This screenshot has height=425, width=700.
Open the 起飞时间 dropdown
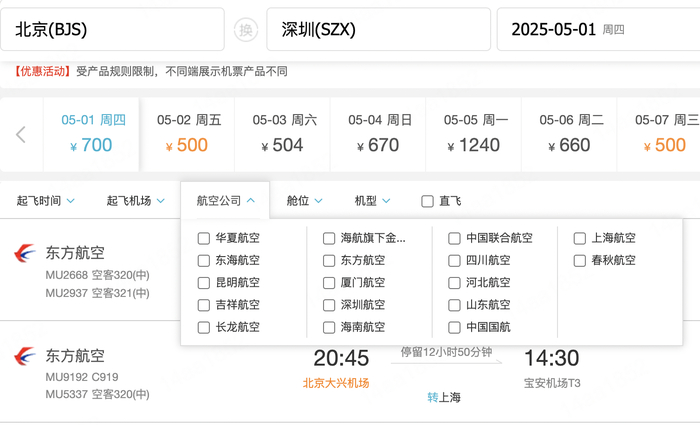(45, 201)
